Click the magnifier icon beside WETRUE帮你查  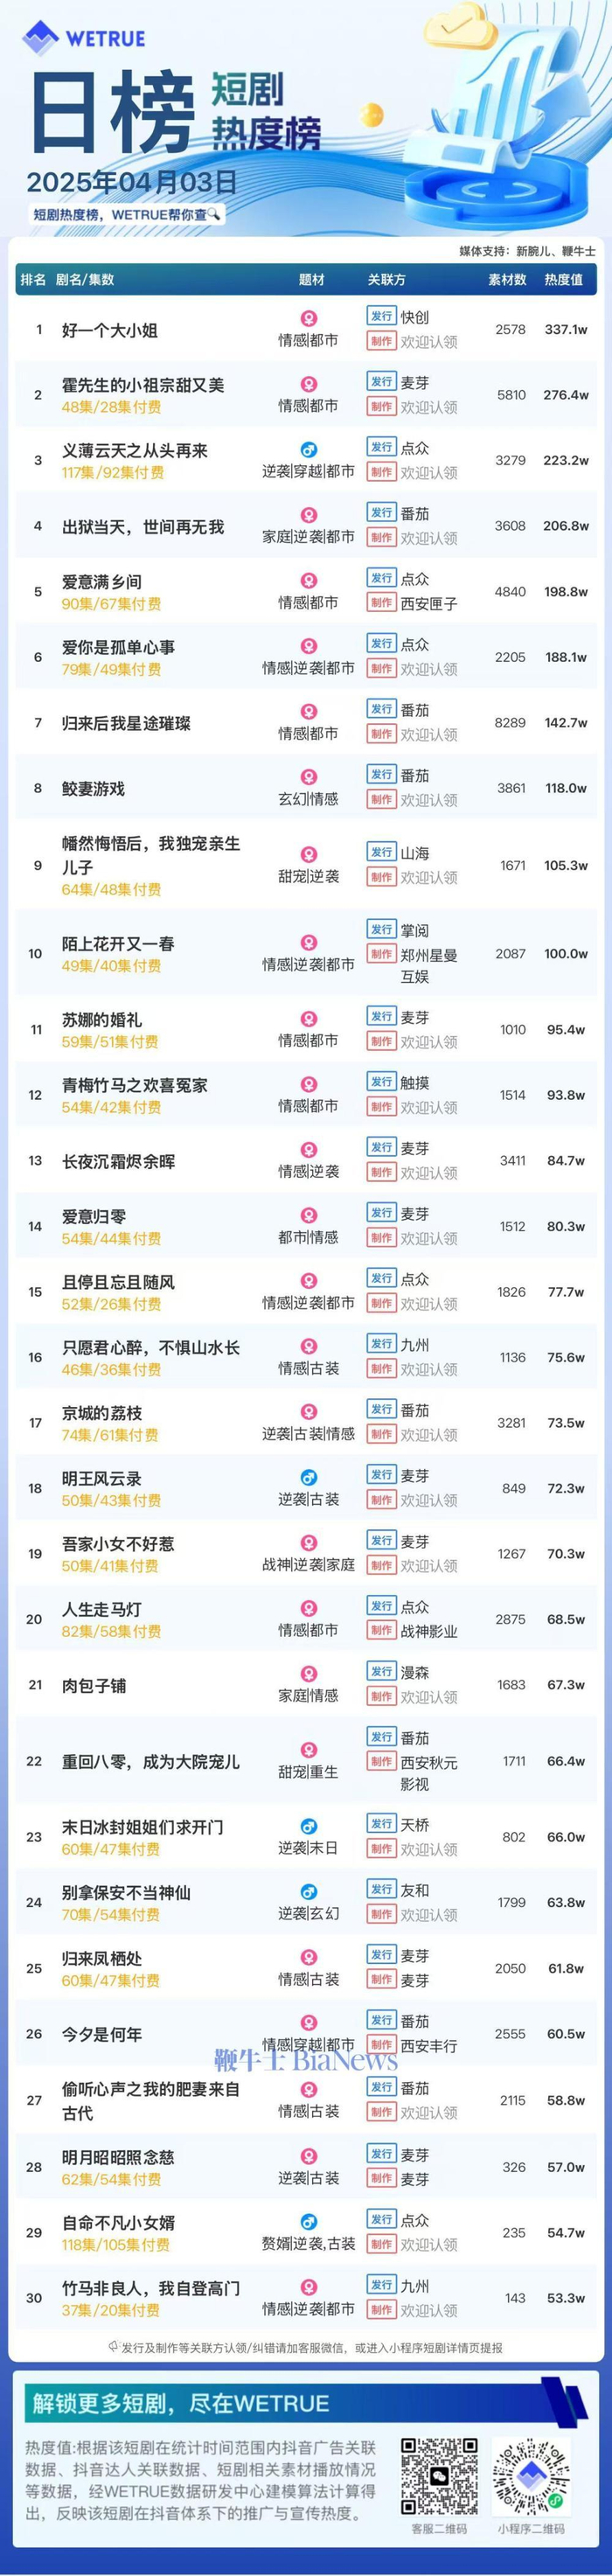[x=213, y=214]
